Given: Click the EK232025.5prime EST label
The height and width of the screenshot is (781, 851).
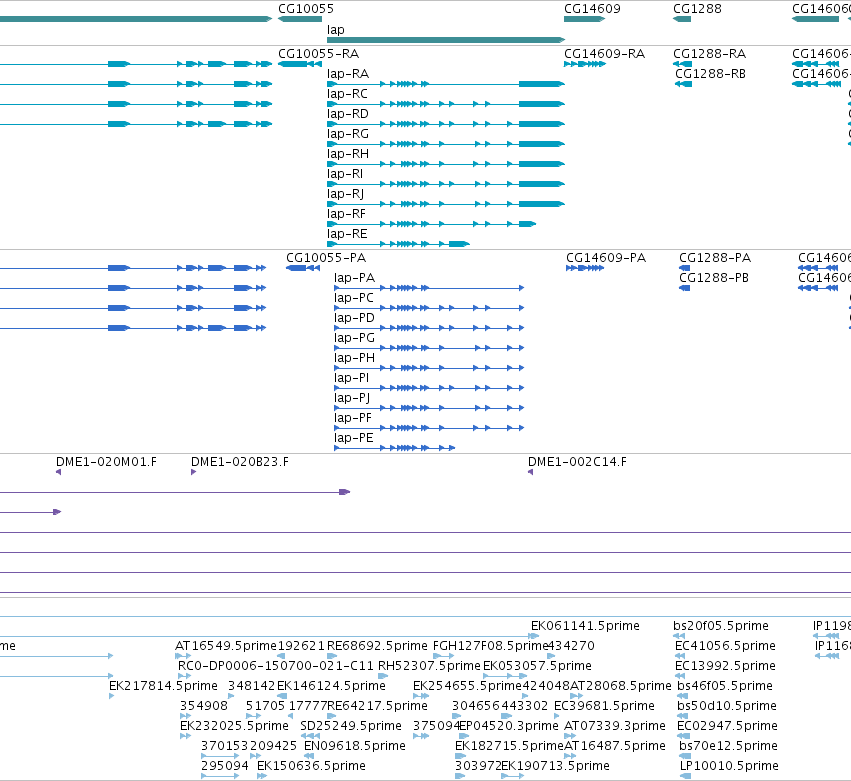Looking at the screenshot, I should coord(234,726).
